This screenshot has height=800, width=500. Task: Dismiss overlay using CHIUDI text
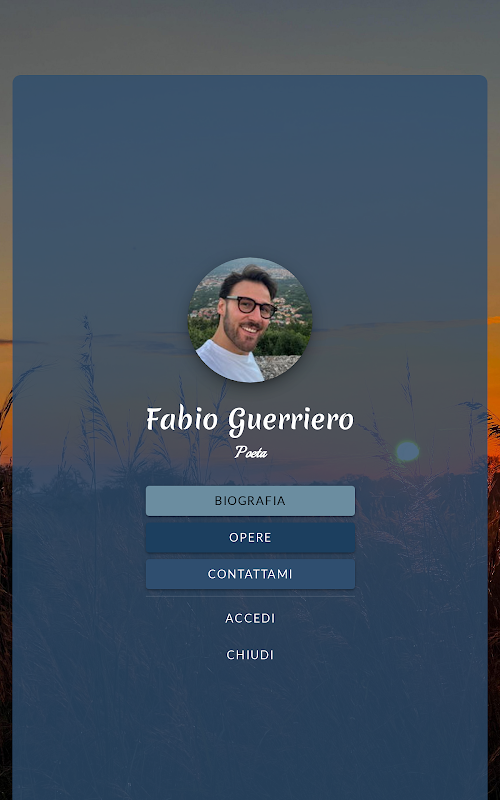(250, 655)
